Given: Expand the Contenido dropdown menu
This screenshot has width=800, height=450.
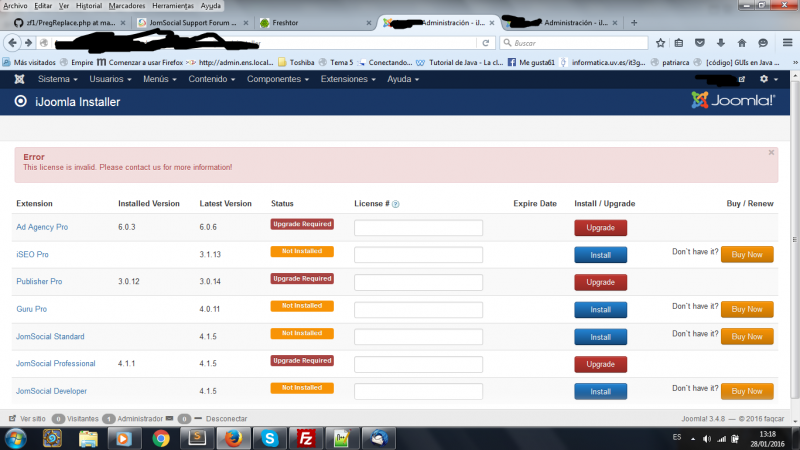Looking at the screenshot, I should click(212, 79).
